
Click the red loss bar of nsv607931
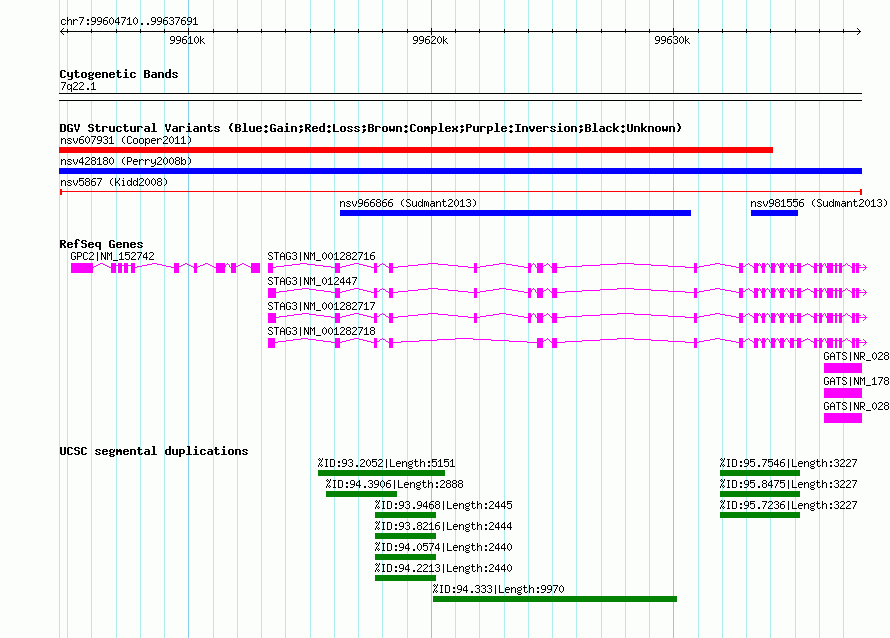pos(416,150)
